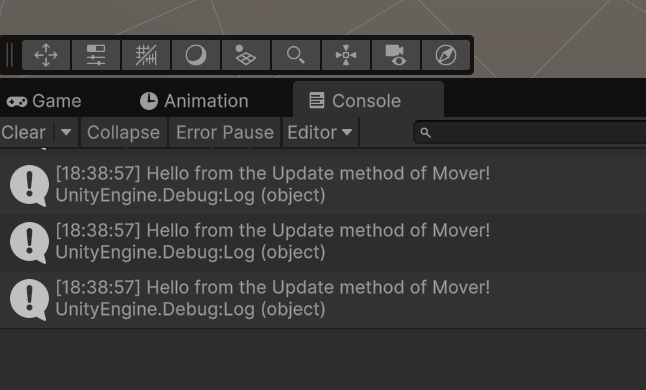Open the tool settings sliders icon

tap(96, 55)
